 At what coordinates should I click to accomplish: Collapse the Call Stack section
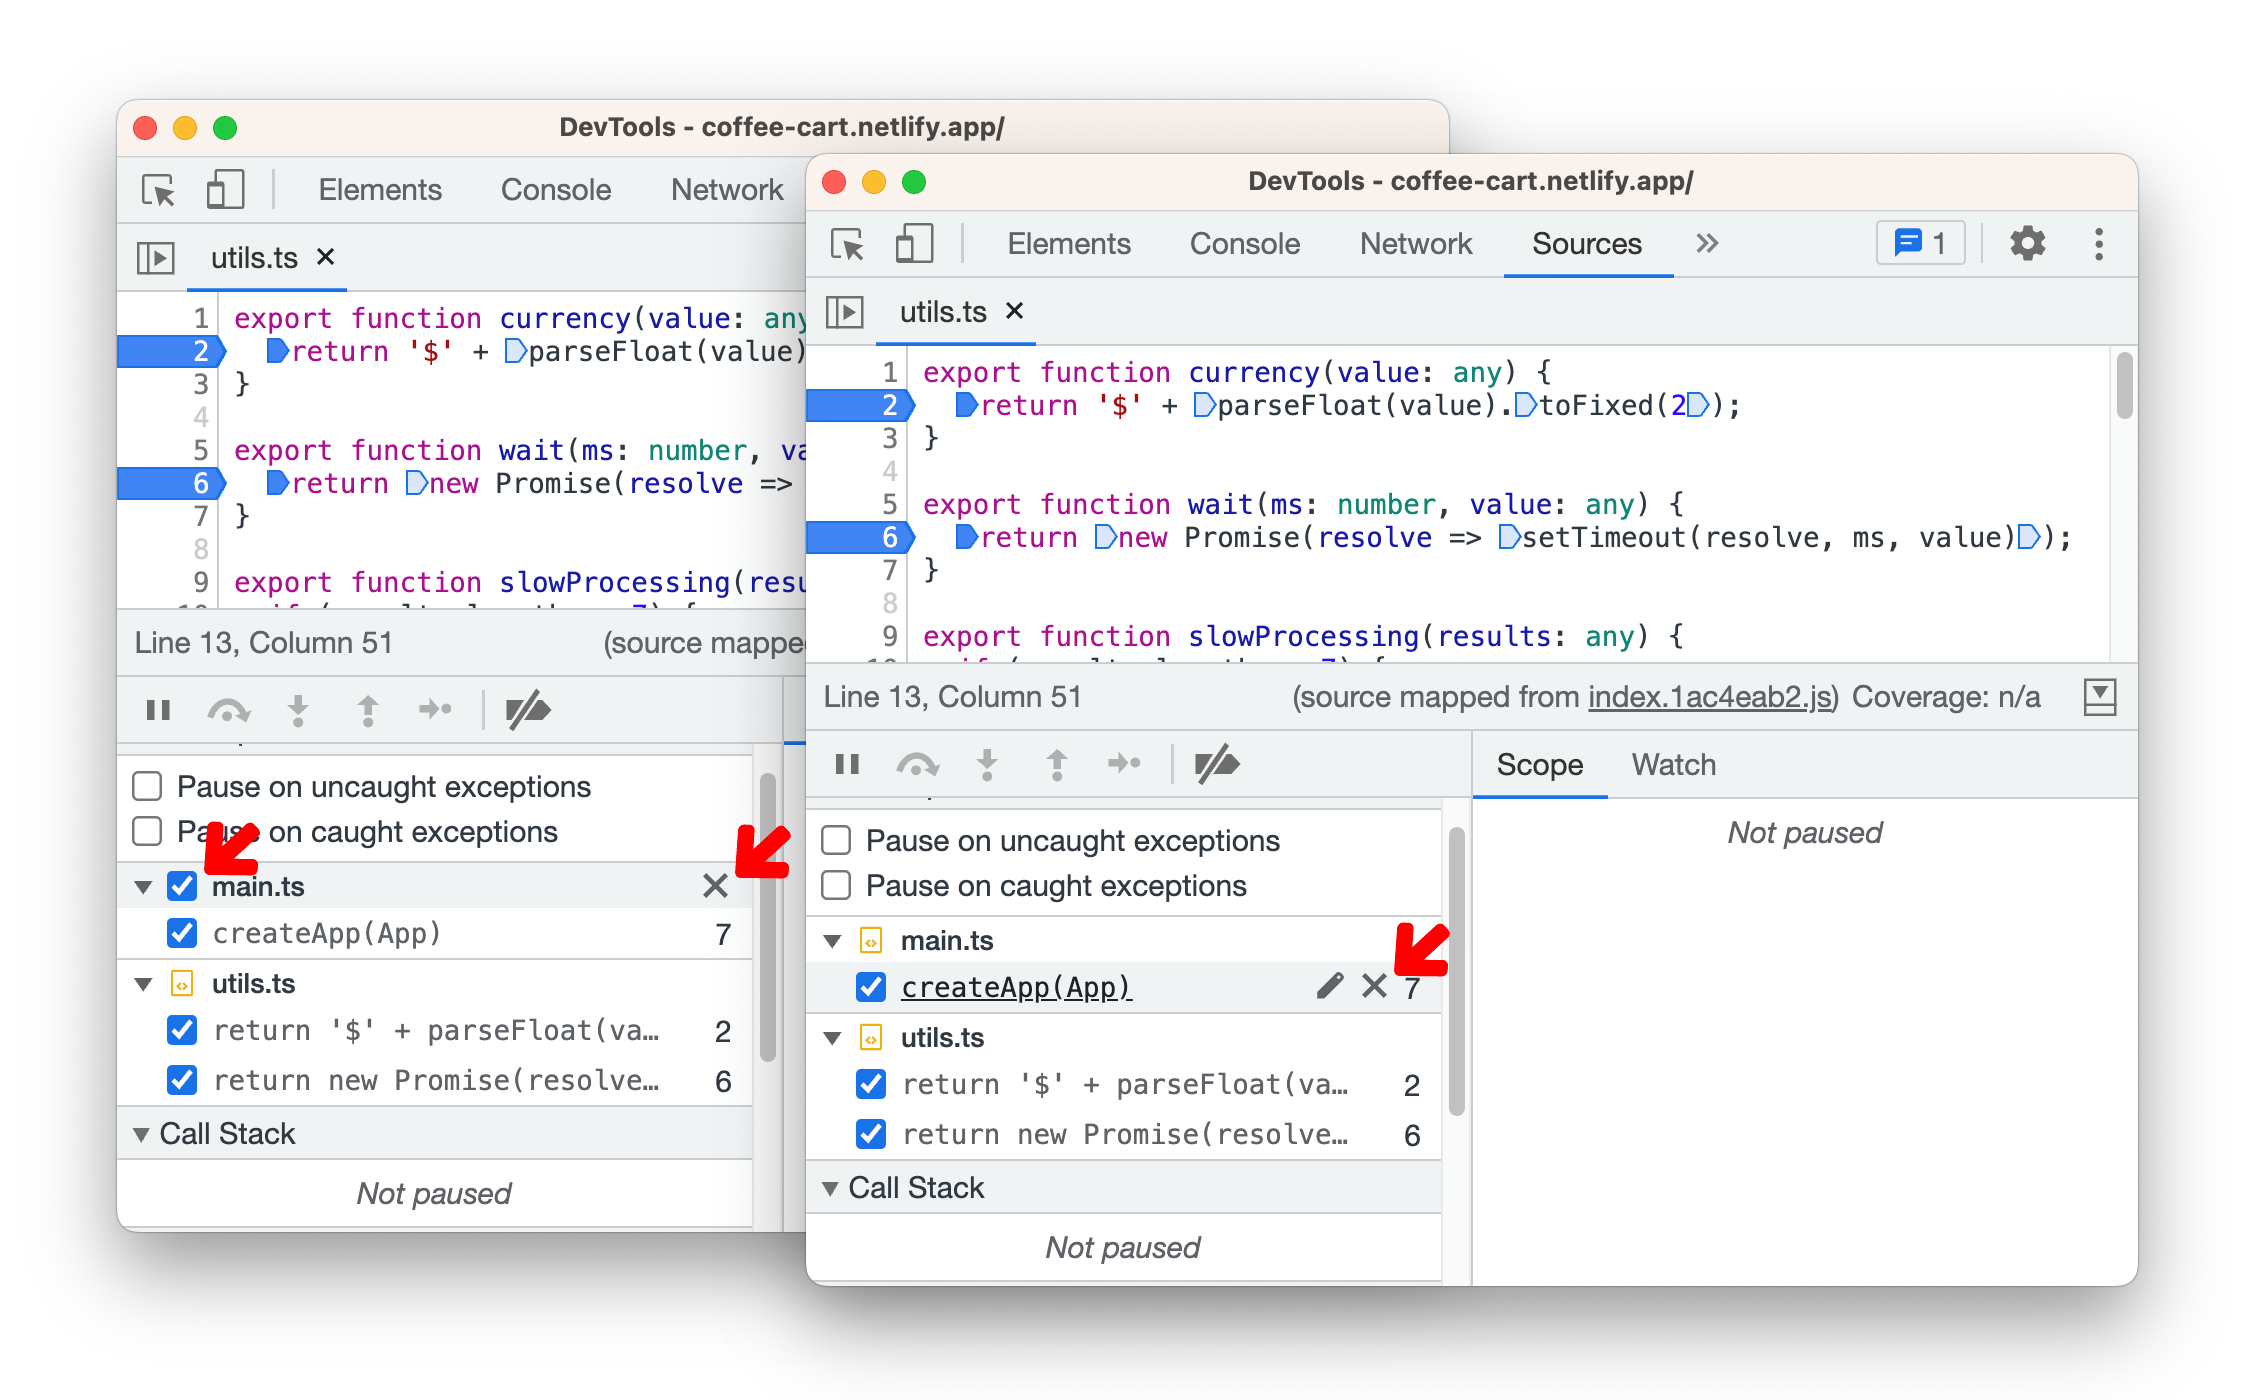click(831, 1187)
